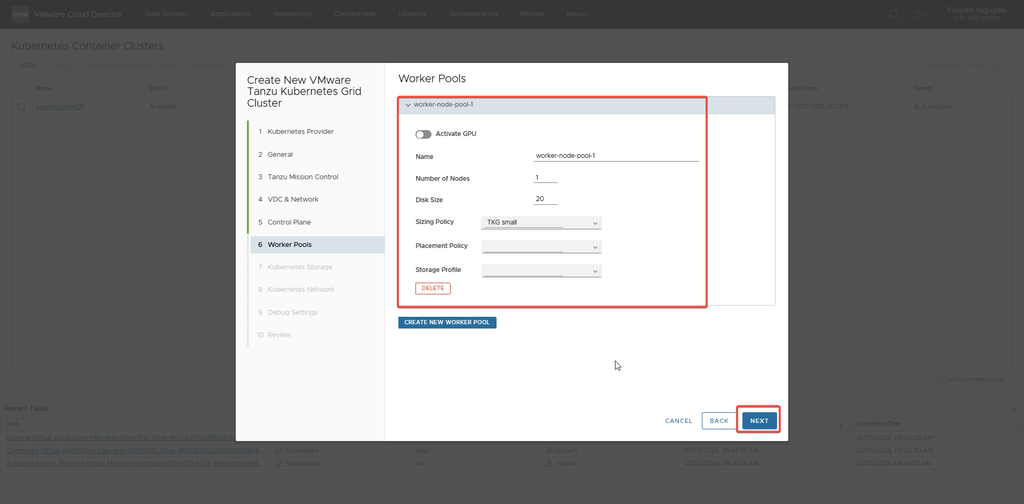Open the Sizing Policy dropdown
The image size is (1024, 504).
tap(541, 223)
